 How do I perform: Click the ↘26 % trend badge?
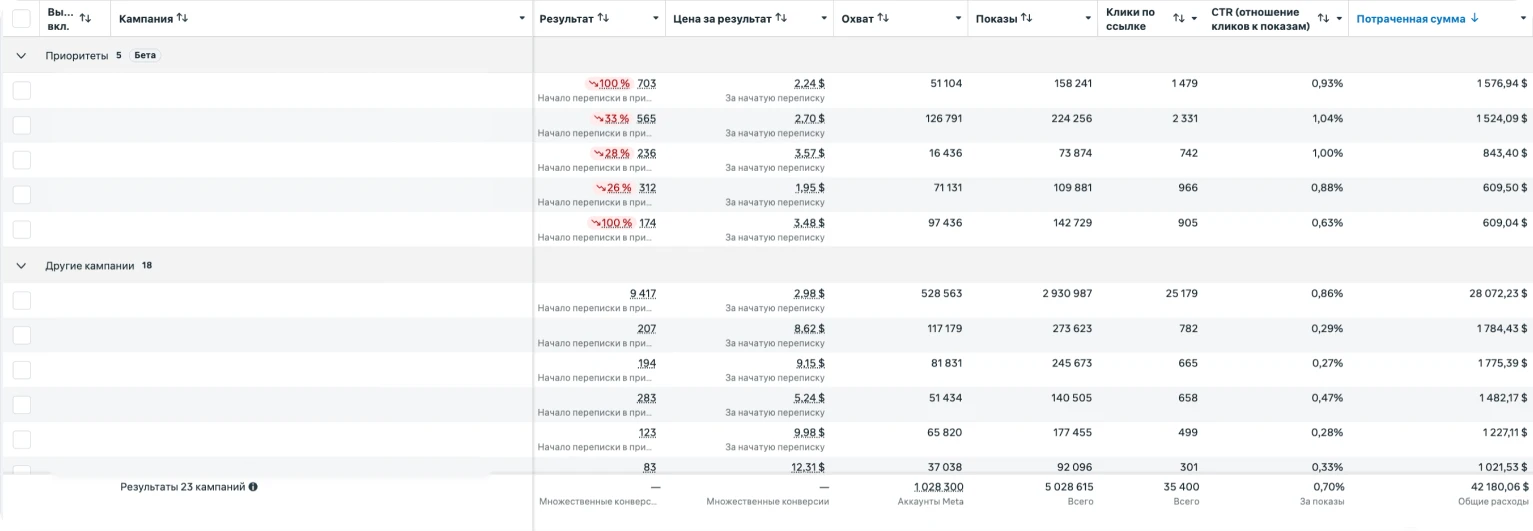(x=613, y=188)
